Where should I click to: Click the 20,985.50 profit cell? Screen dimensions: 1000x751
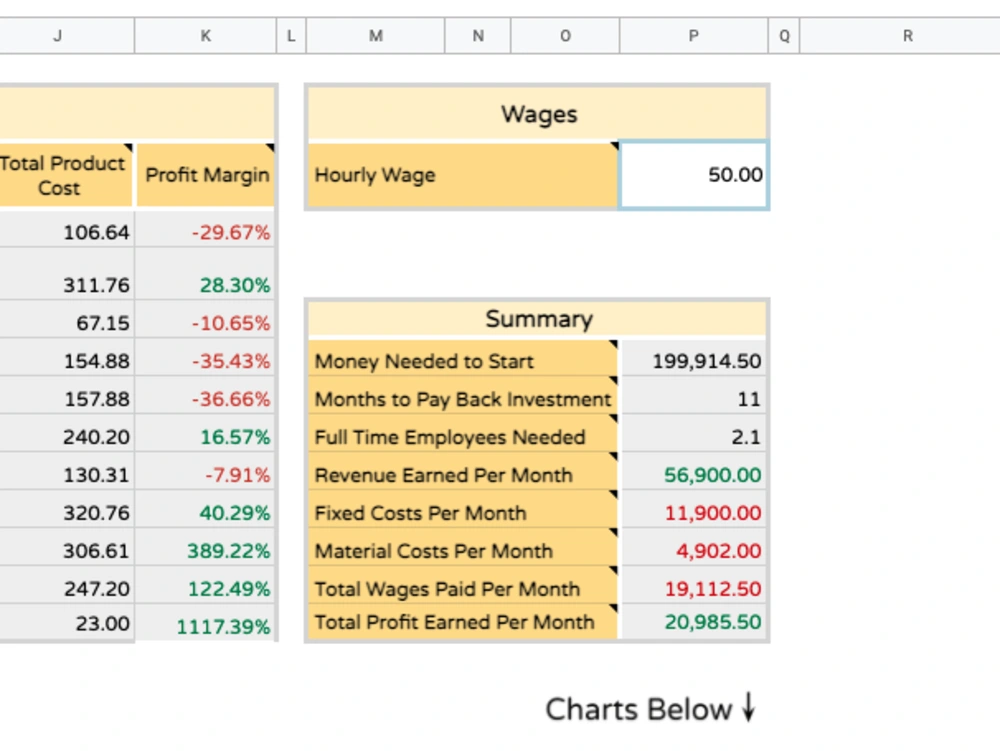694,622
